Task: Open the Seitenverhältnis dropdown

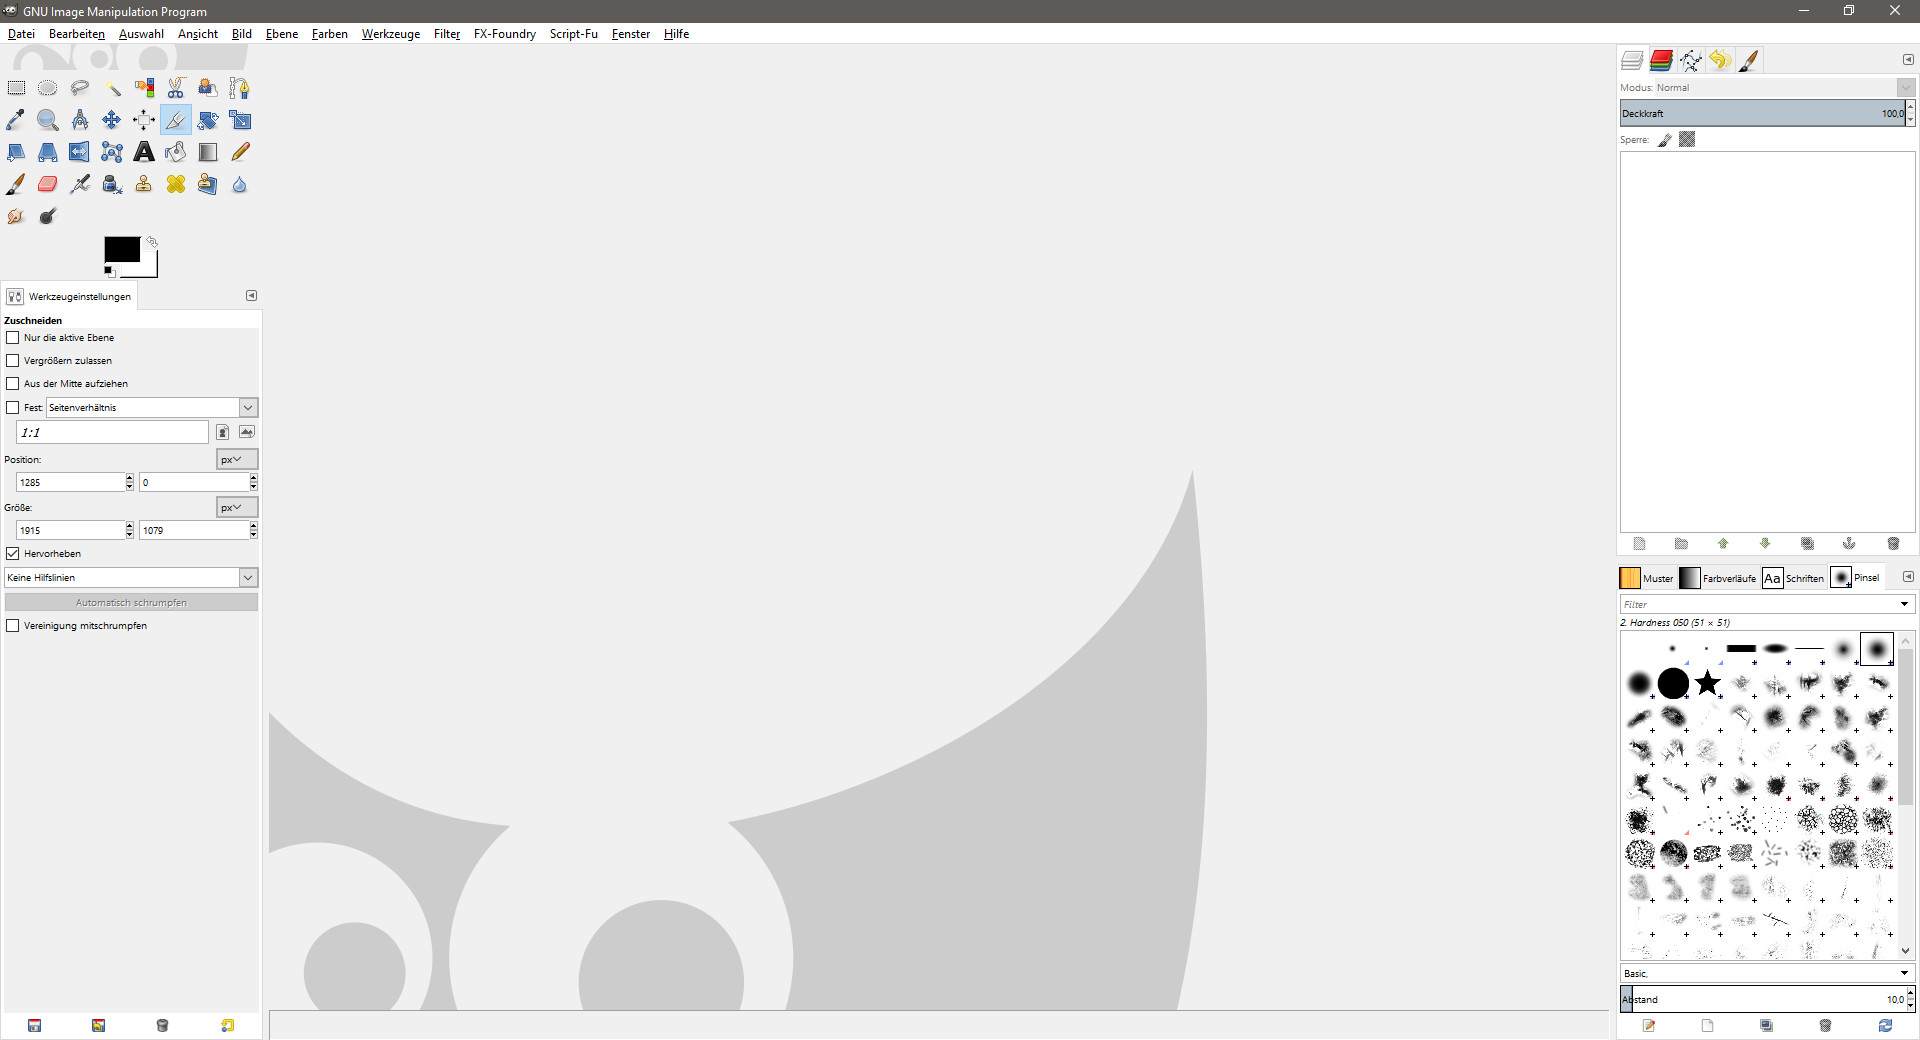Action: 248,408
